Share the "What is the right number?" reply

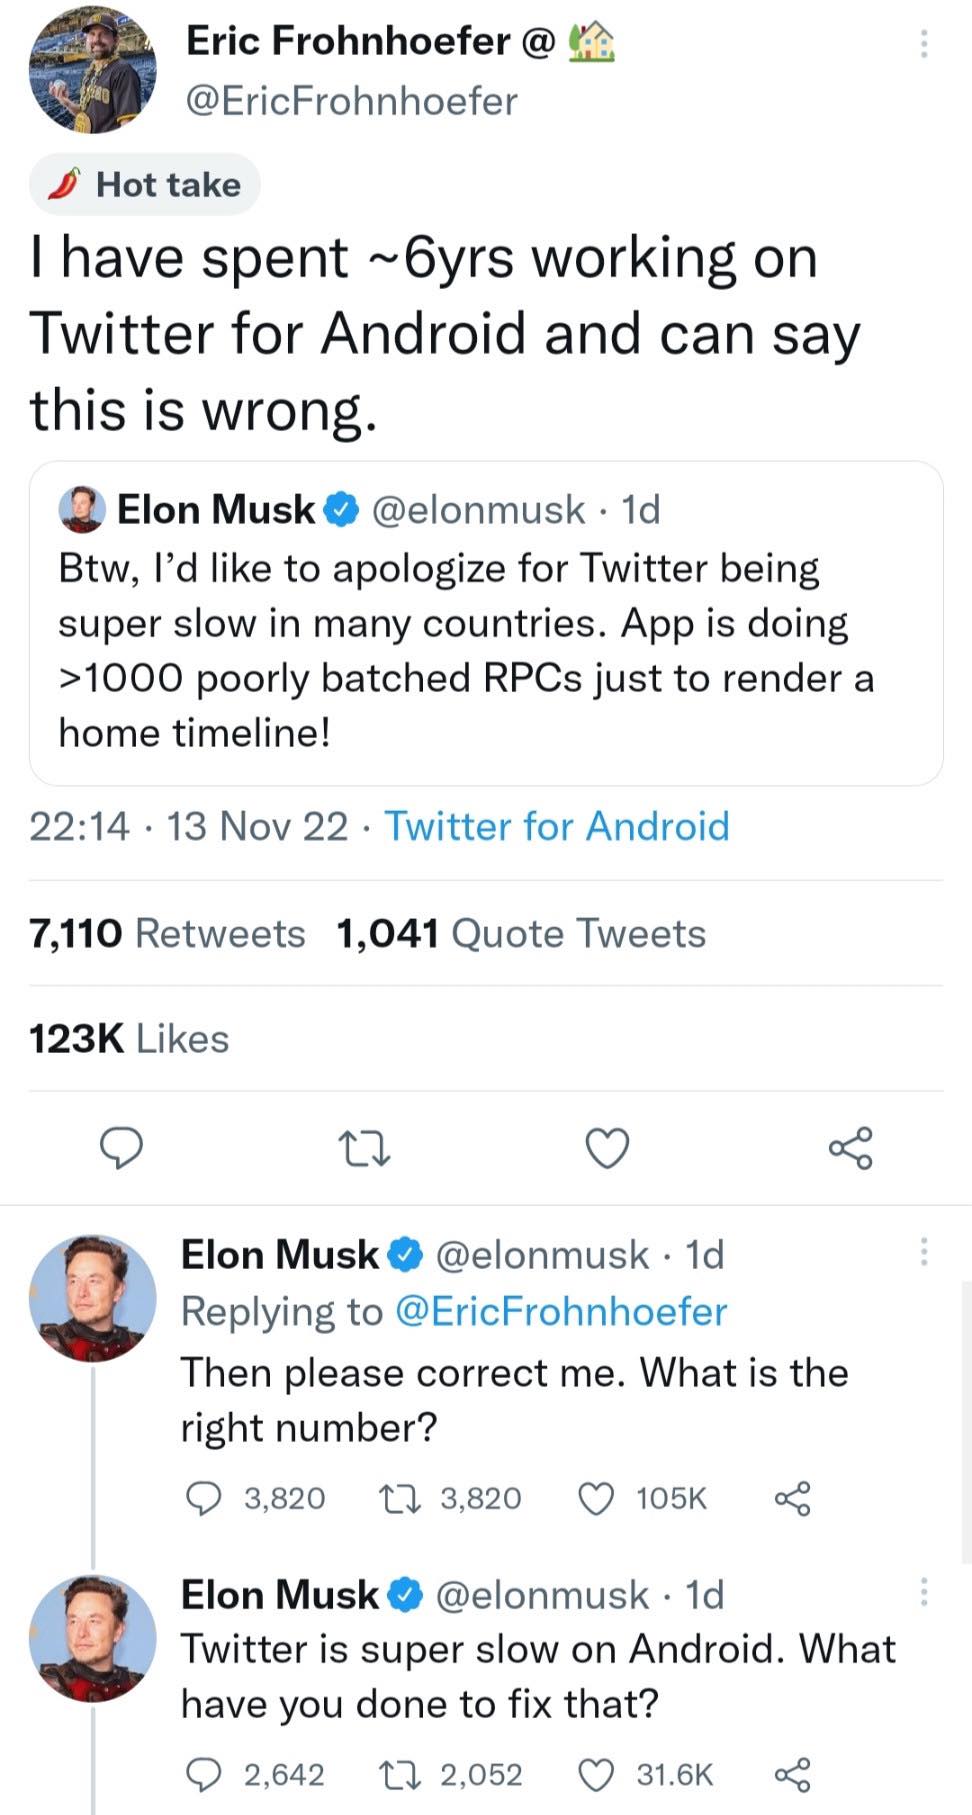(793, 1498)
